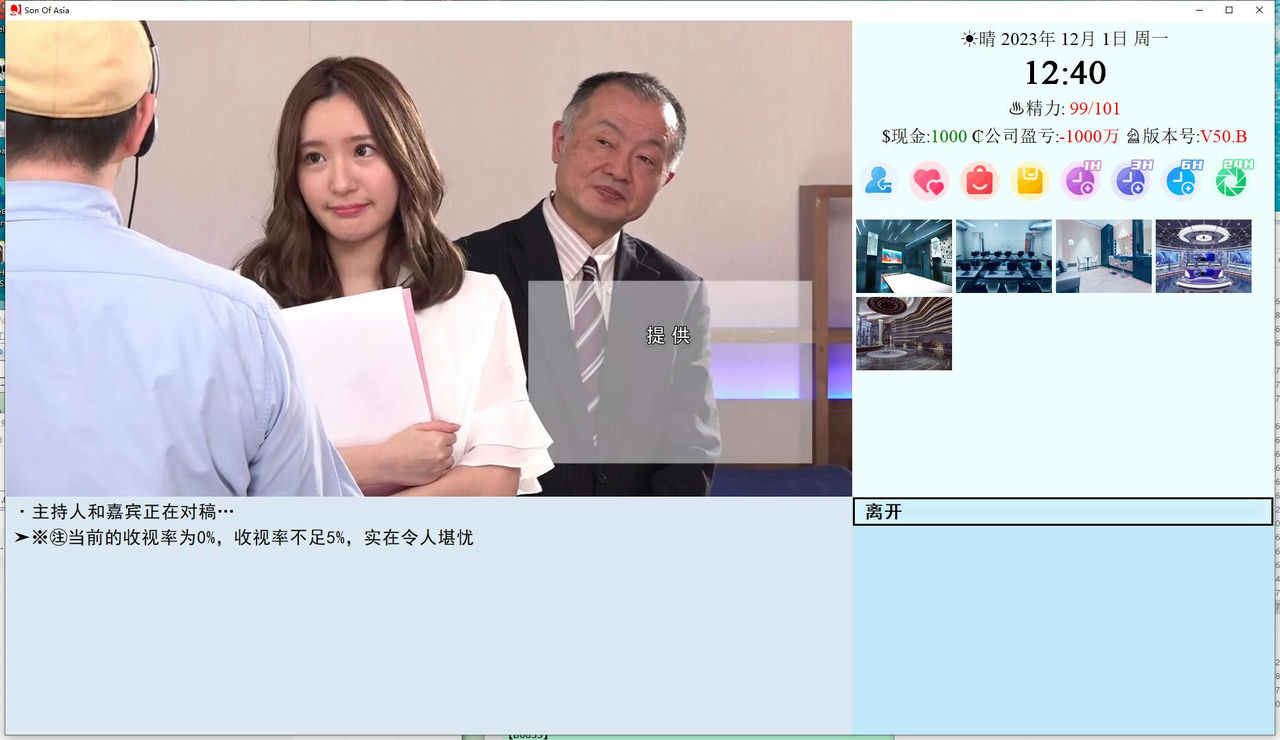Select the dressing room location thumbnail
Viewport: 1280px width, 740px height.
tap(1103, 255)
